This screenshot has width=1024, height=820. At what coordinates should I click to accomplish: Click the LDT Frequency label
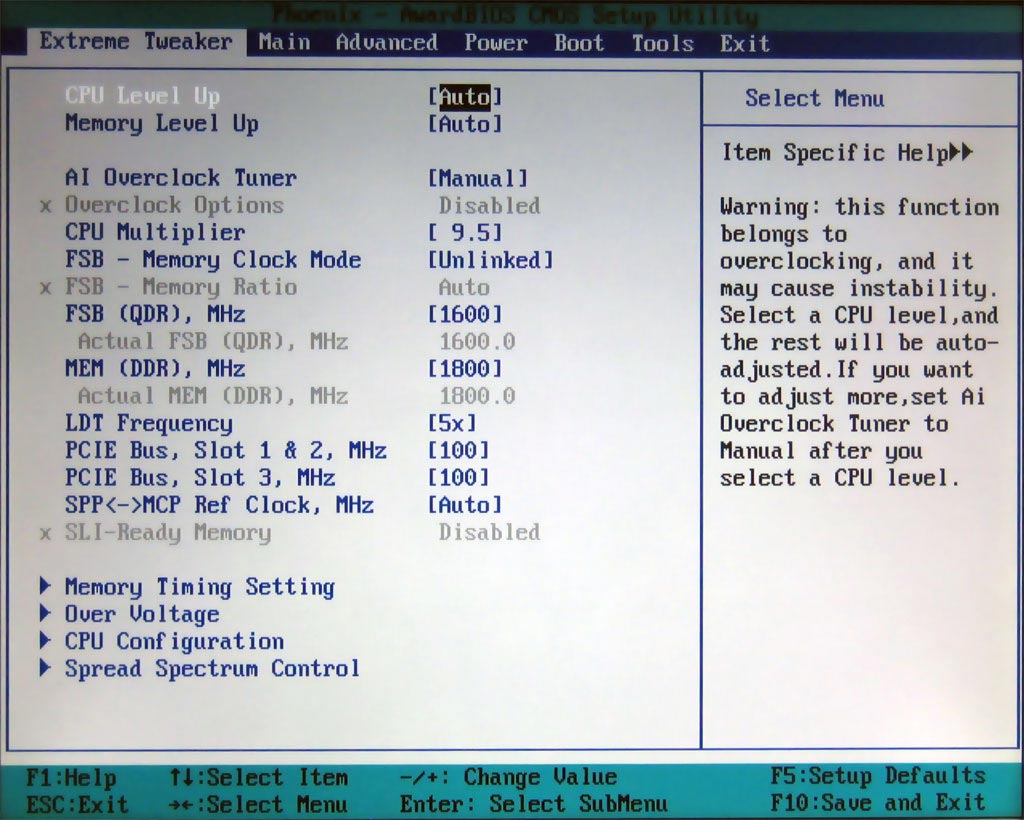click(x=148, y=423)
